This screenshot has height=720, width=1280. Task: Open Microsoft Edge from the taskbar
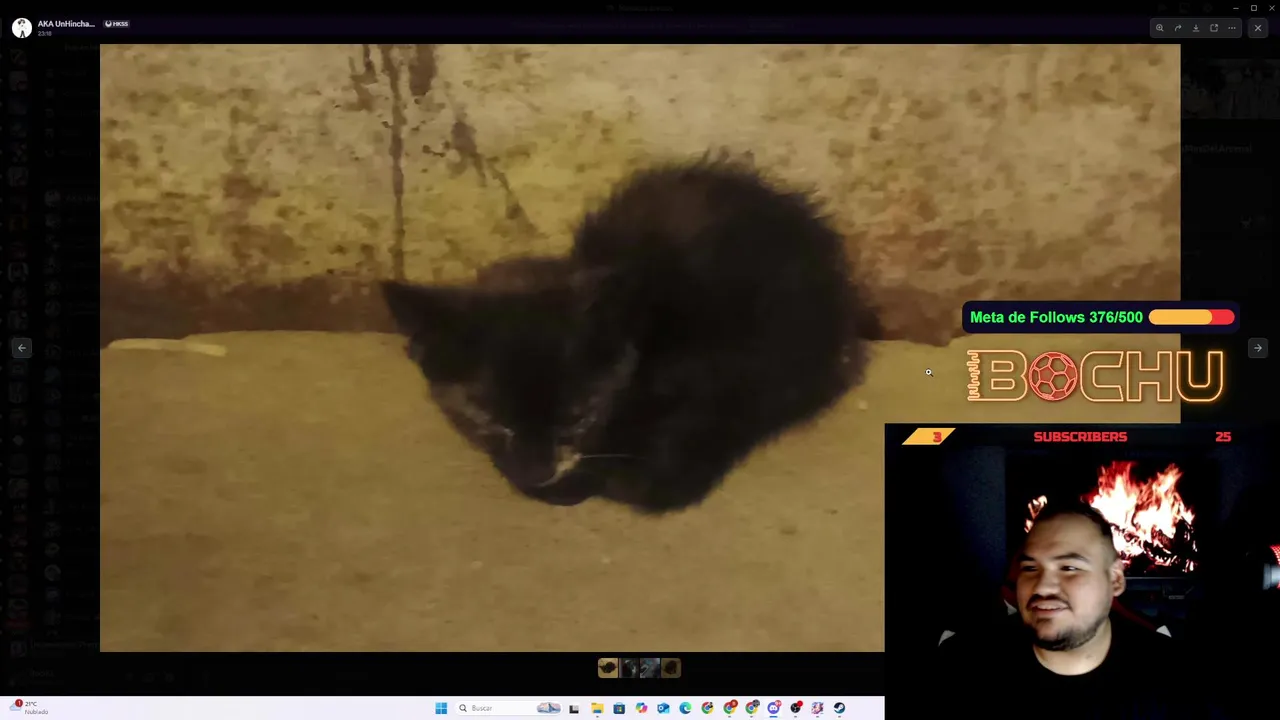click(685, 708)
